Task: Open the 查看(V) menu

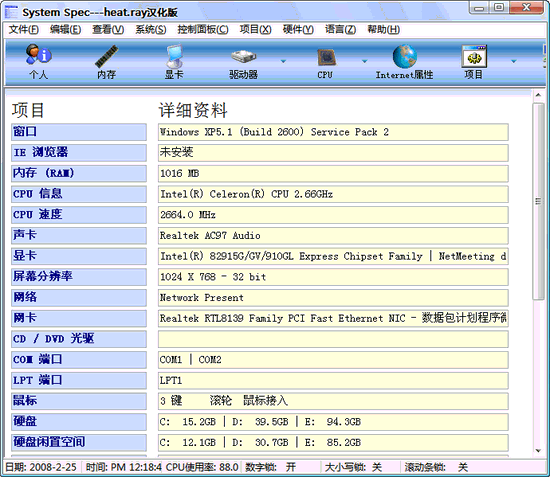Action: pyautogui.click(x=108, y=29)
